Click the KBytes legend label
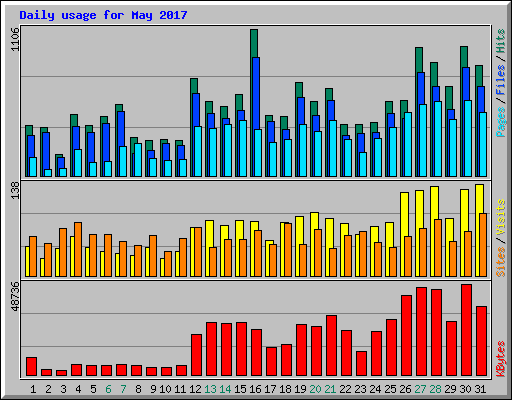Screen dimensions: 512x400 tap(501, 359)
